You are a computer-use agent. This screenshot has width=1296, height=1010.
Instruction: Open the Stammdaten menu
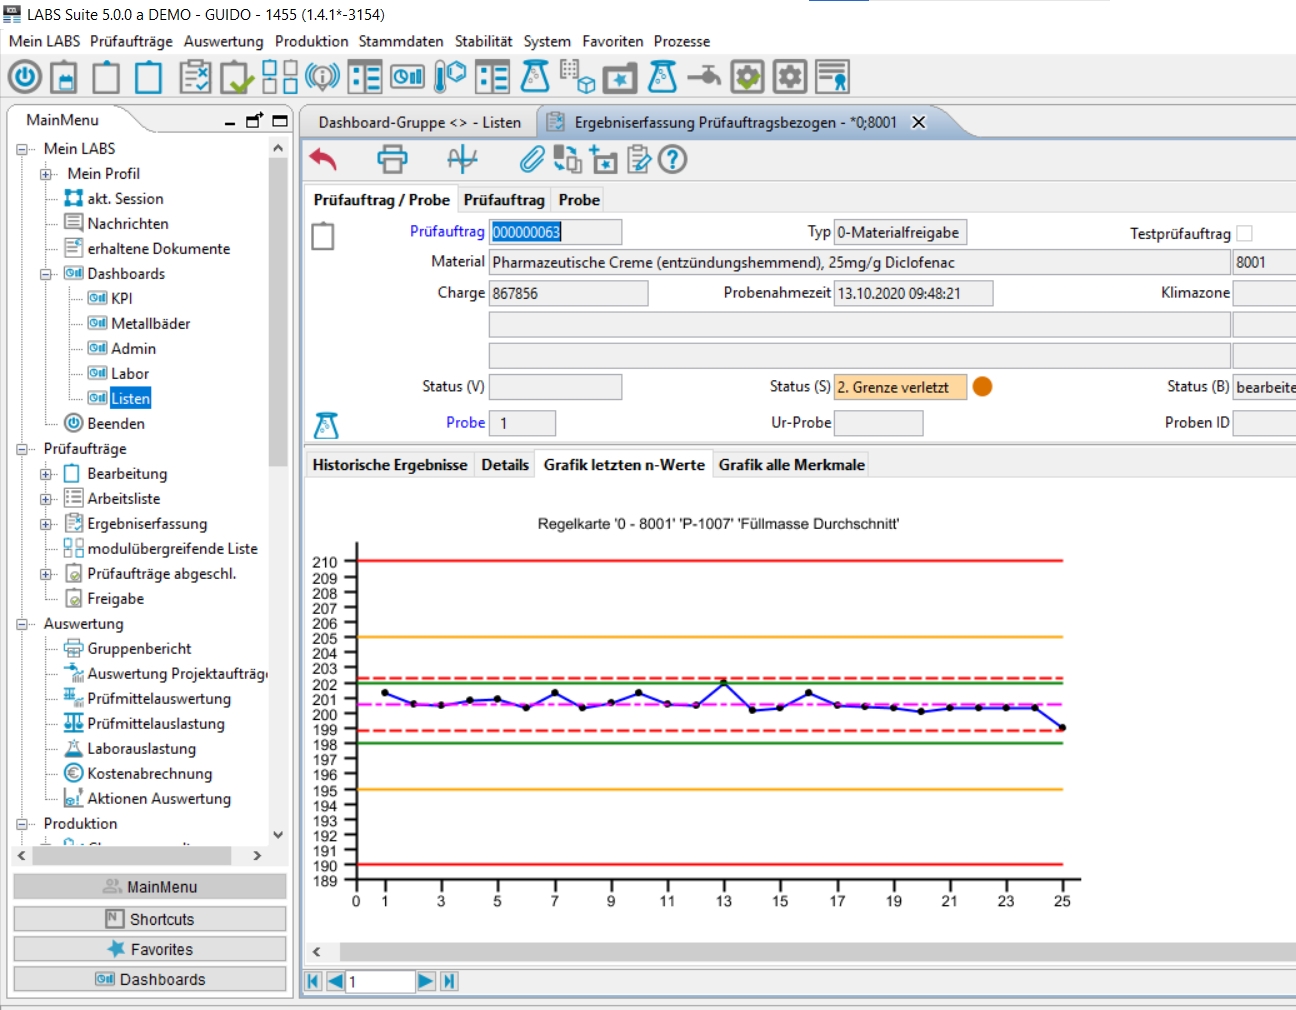(401, 41)
